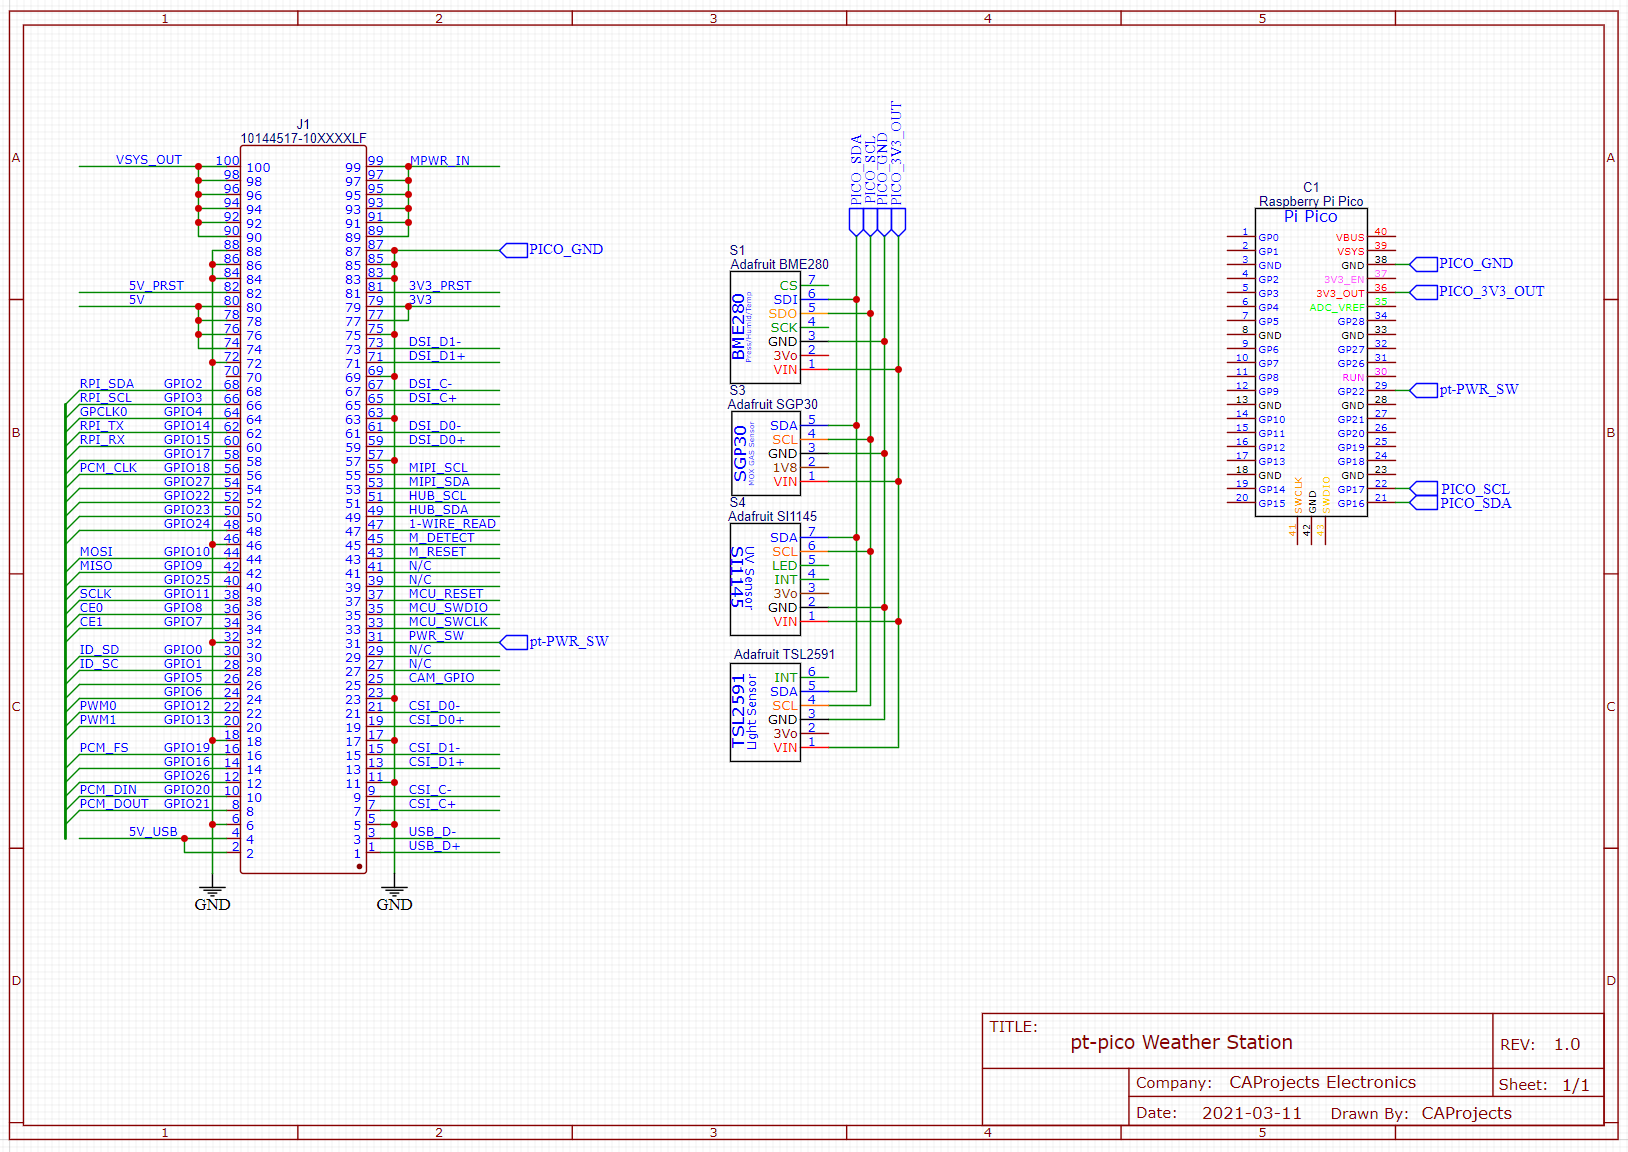Click the pt-PWR_SW net flag on Pico pin 29
Image resolution: width=1628 pixels, height=1152 pixels.
(1465, 390)
